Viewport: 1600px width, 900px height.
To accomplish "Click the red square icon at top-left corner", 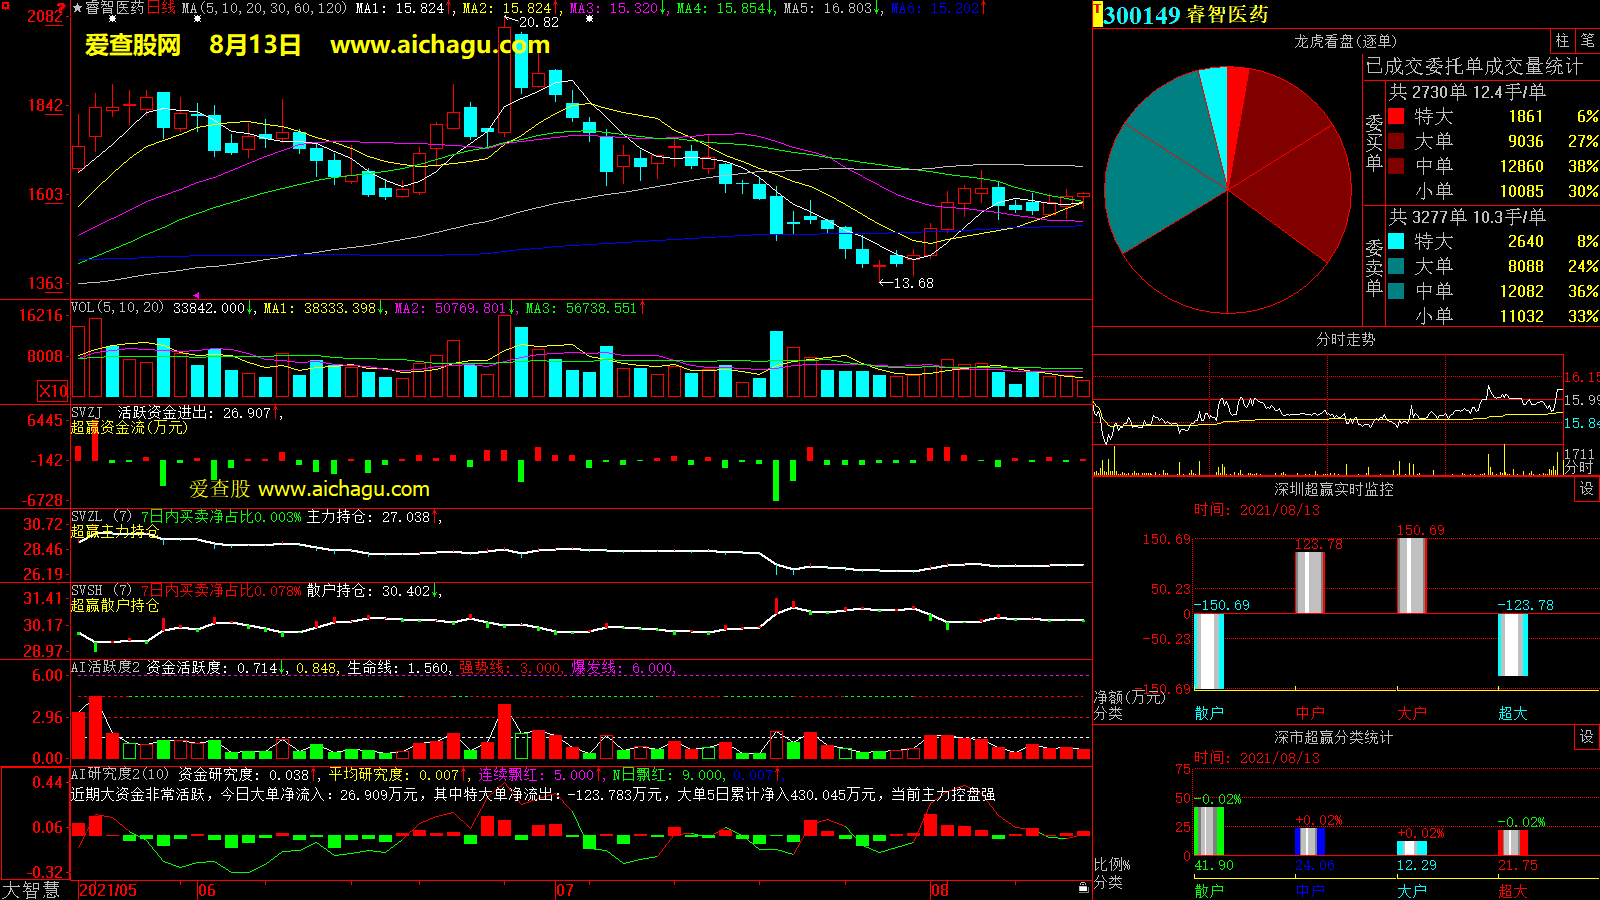I will click(5, 6).
